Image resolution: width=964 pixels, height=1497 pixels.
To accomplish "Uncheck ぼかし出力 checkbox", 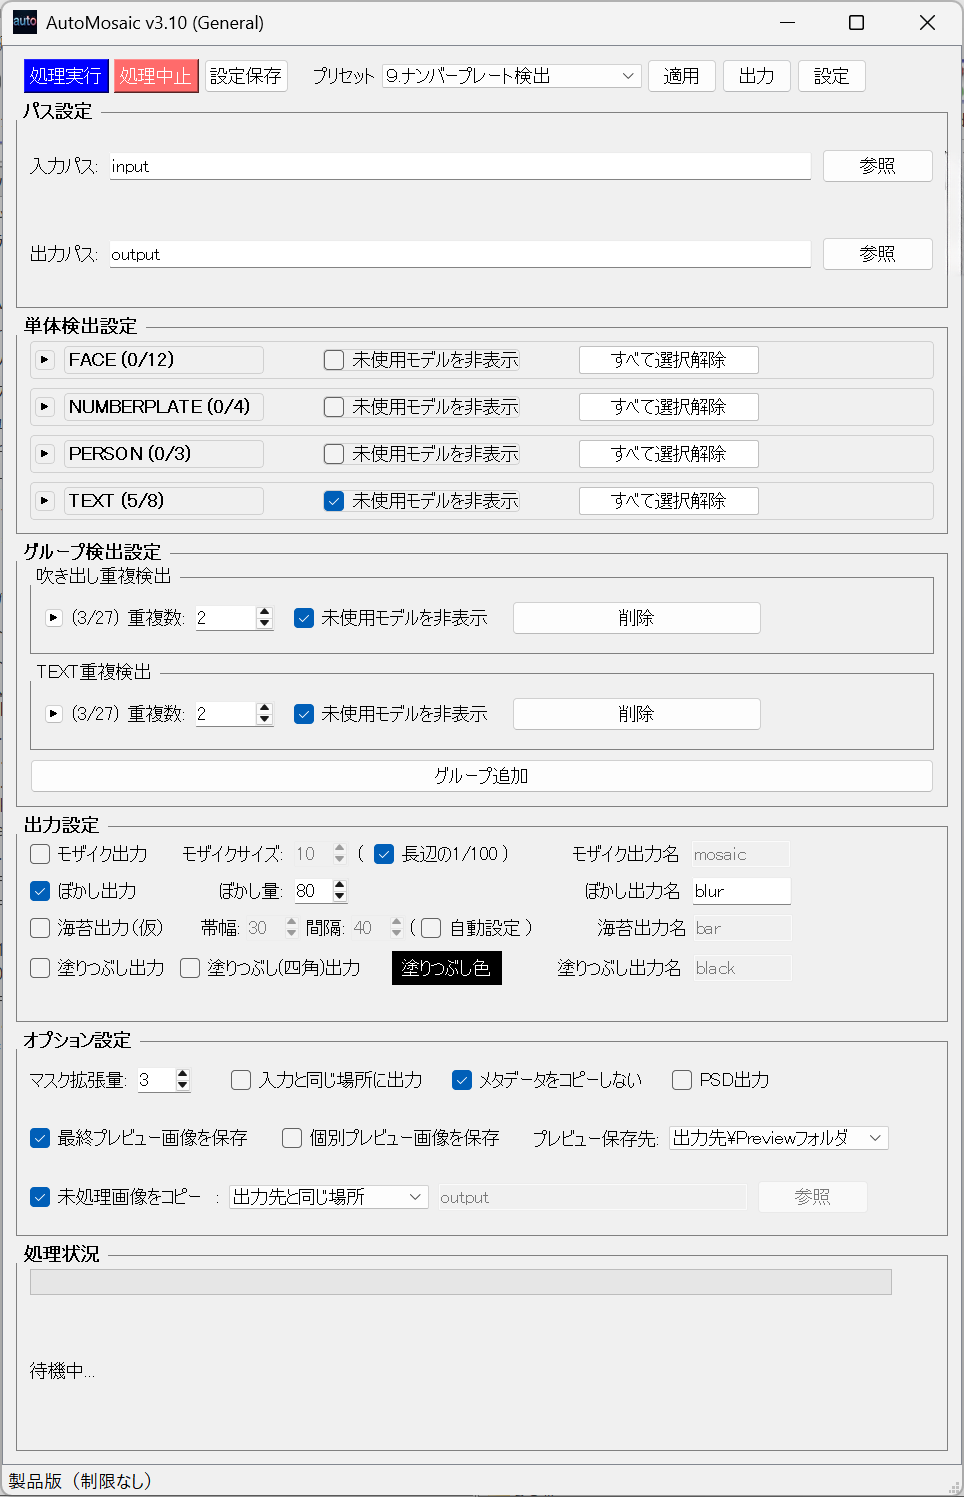I will (40, 891).
